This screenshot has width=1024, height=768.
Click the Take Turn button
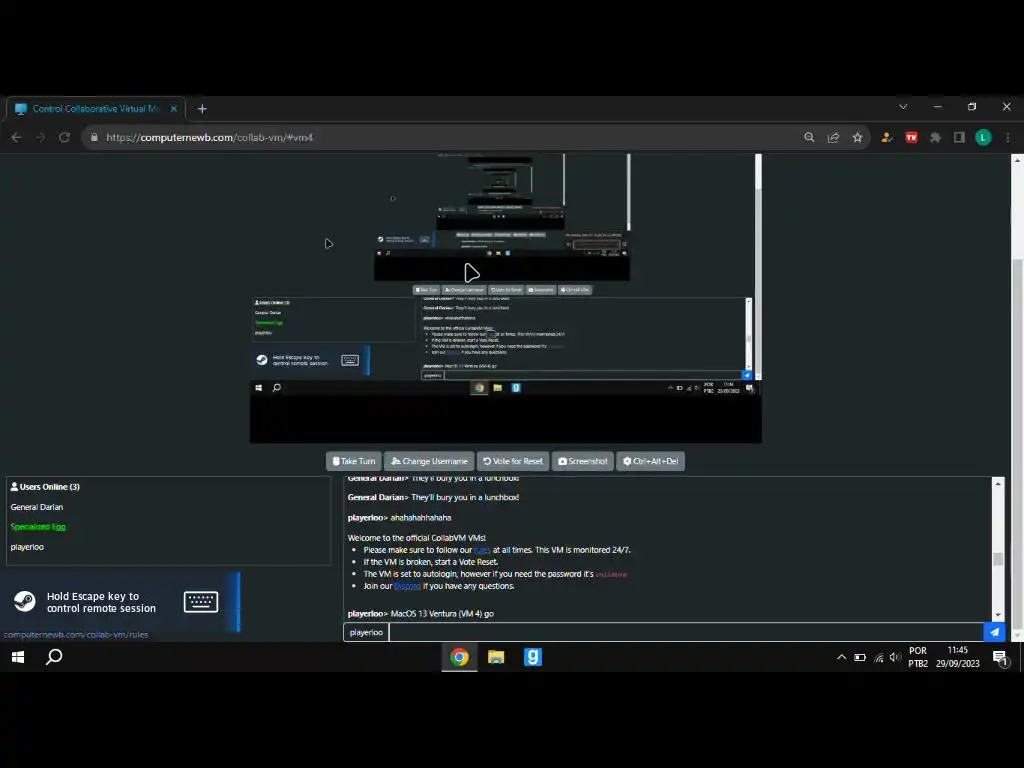pyautogui.click(x=354, y=461)
